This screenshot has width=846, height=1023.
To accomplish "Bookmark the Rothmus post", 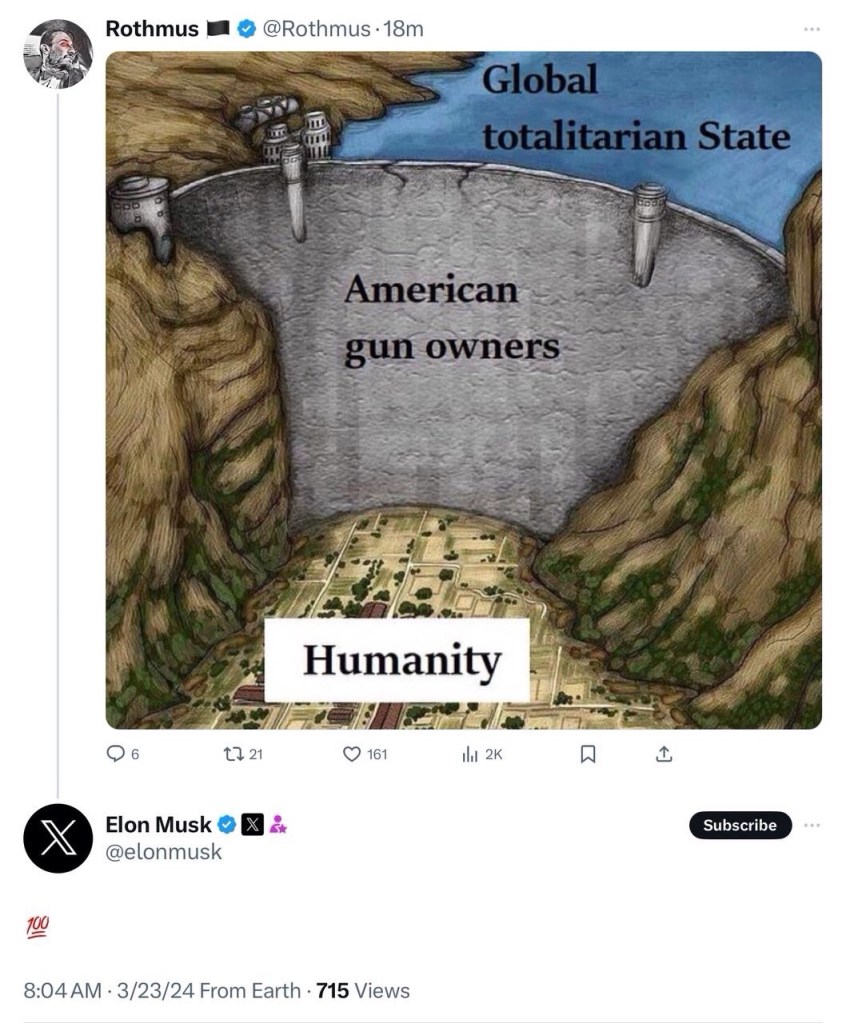I will [x=588, y=755].
